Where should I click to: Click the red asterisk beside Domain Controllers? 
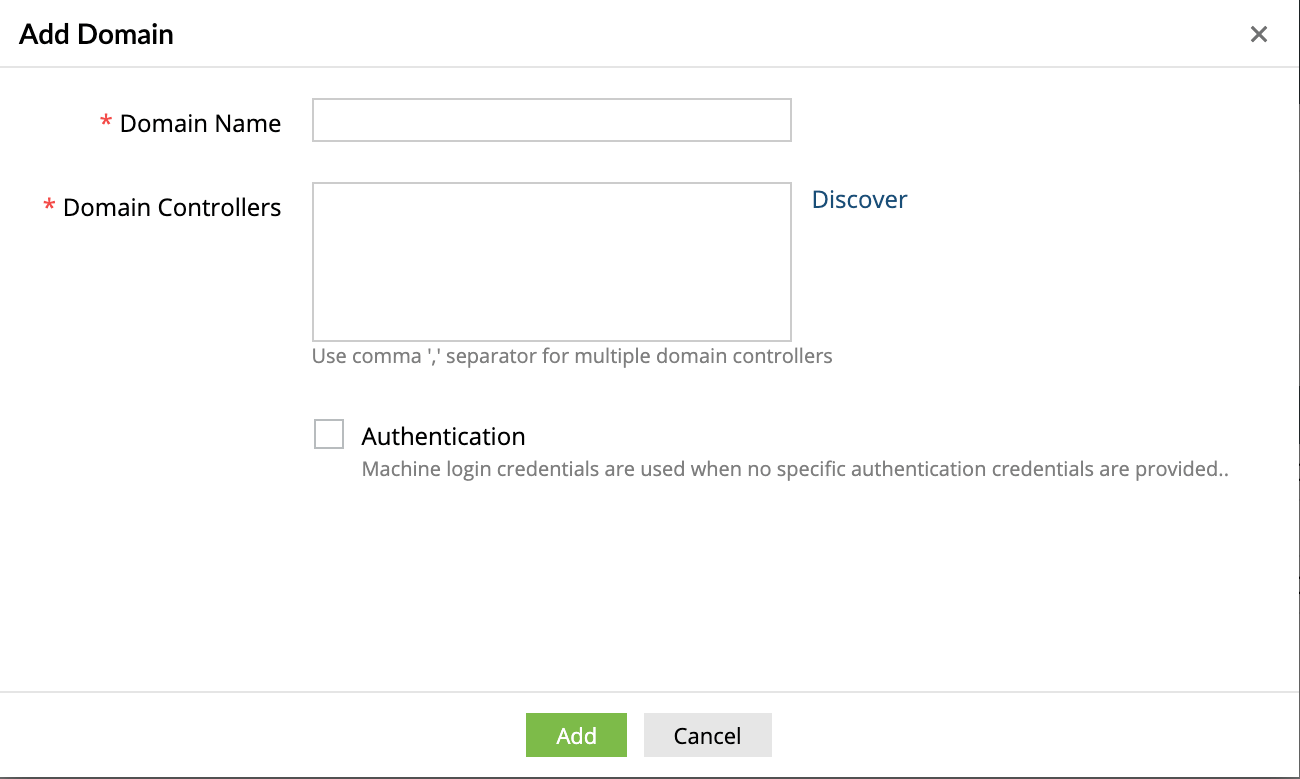(49, 206)
